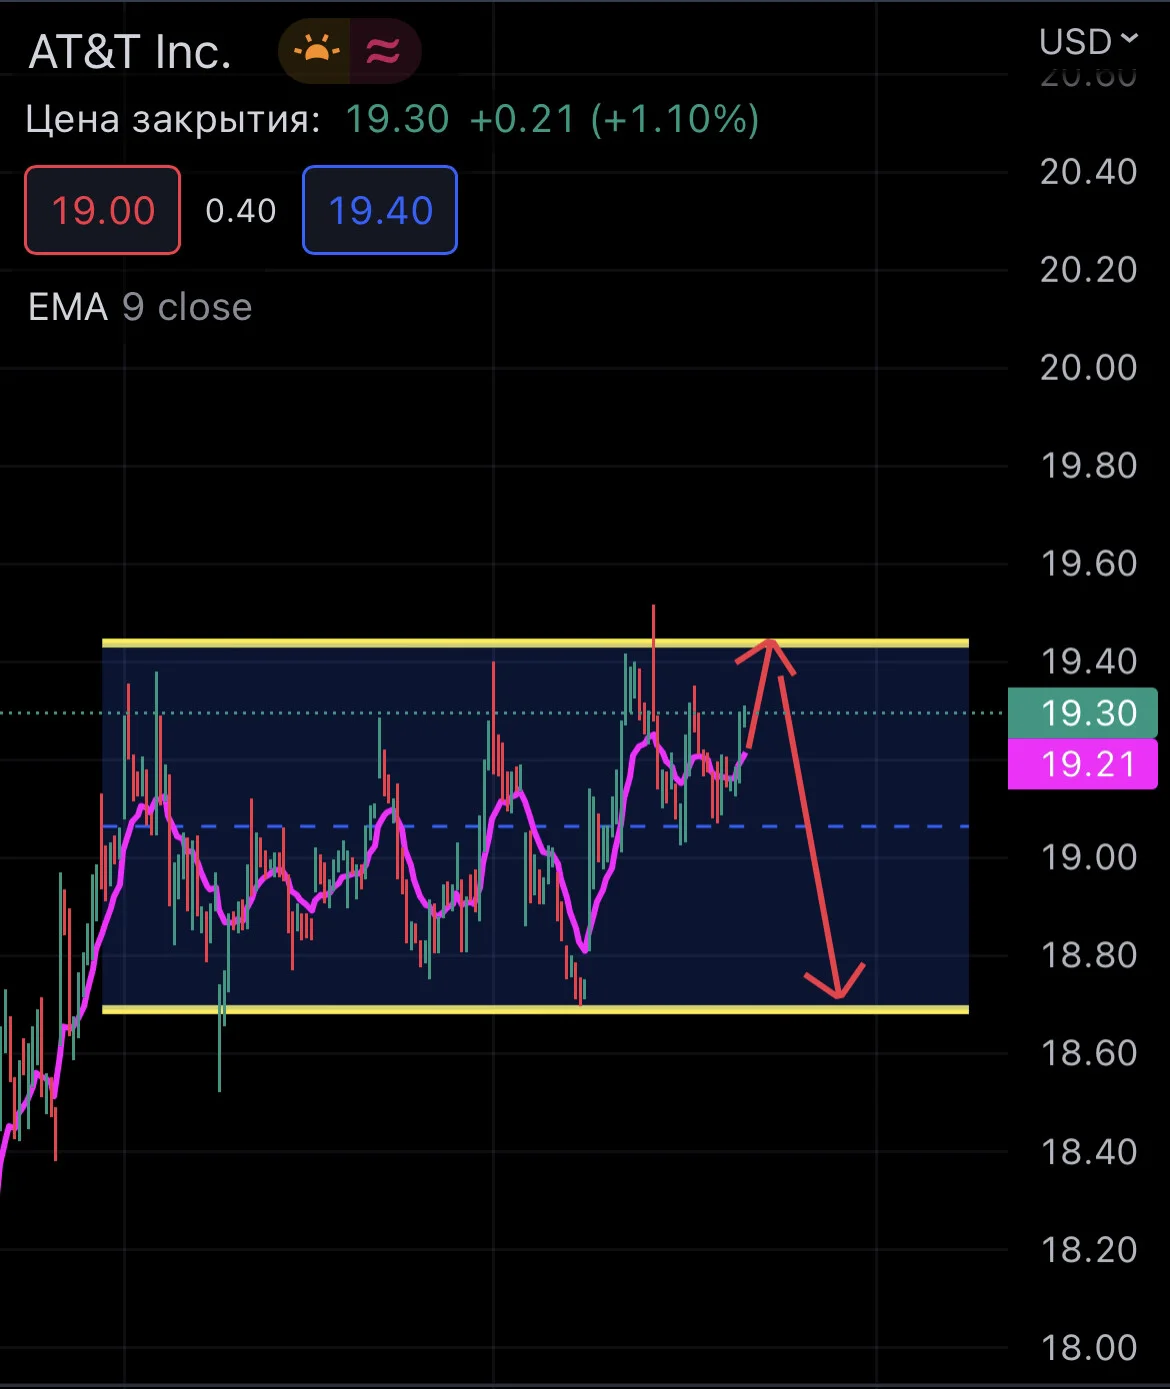Click the sun market session icon
This screenshot has width=1170, height=1389.
point(315,50)
